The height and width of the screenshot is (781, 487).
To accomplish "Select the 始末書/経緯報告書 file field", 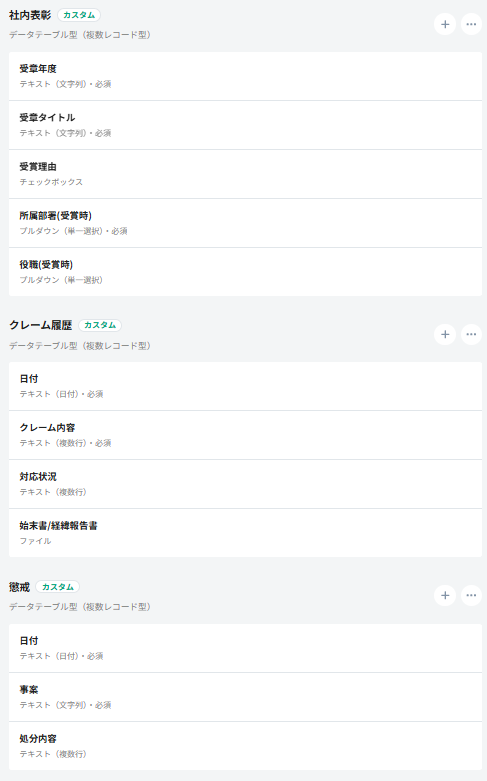I will 245,532.
